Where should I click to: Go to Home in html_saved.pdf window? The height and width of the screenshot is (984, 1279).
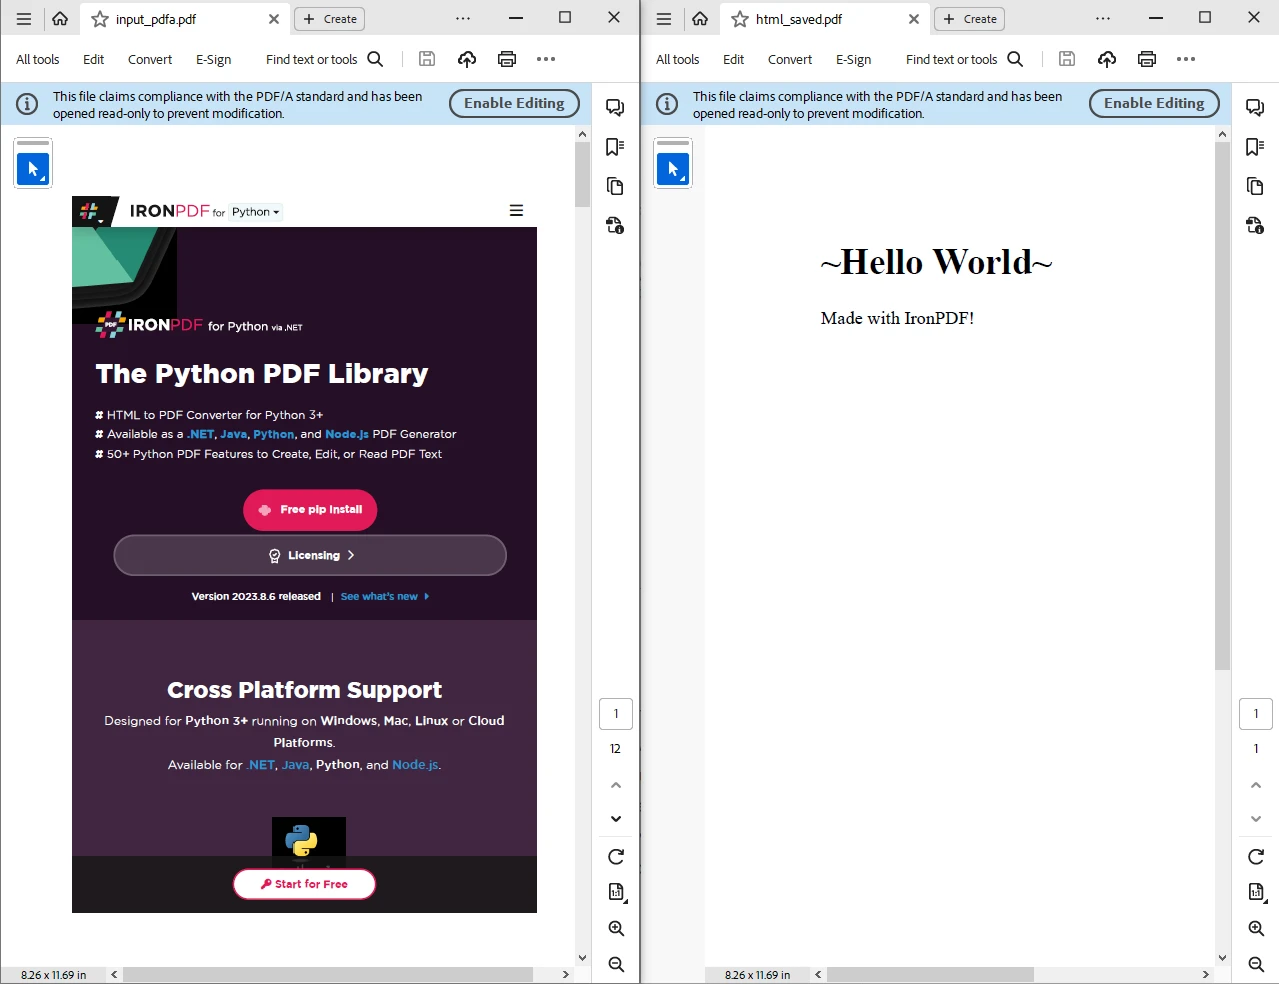pos(700,19)
